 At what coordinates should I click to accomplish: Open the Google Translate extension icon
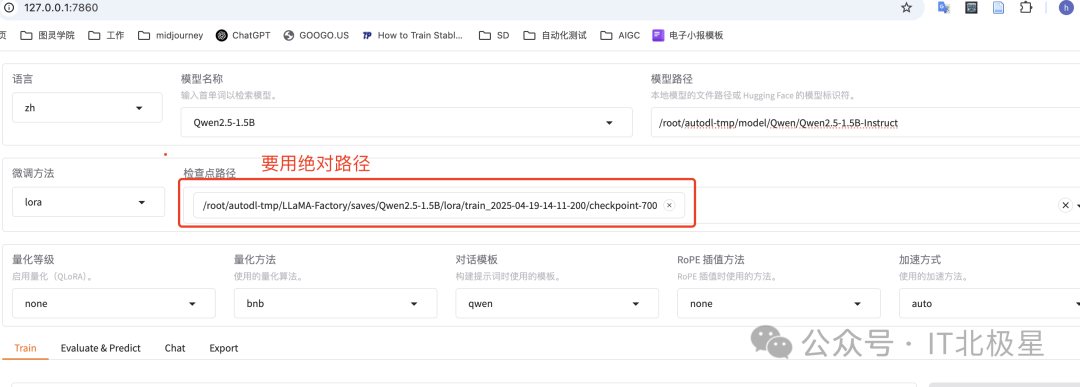[944, 8]
